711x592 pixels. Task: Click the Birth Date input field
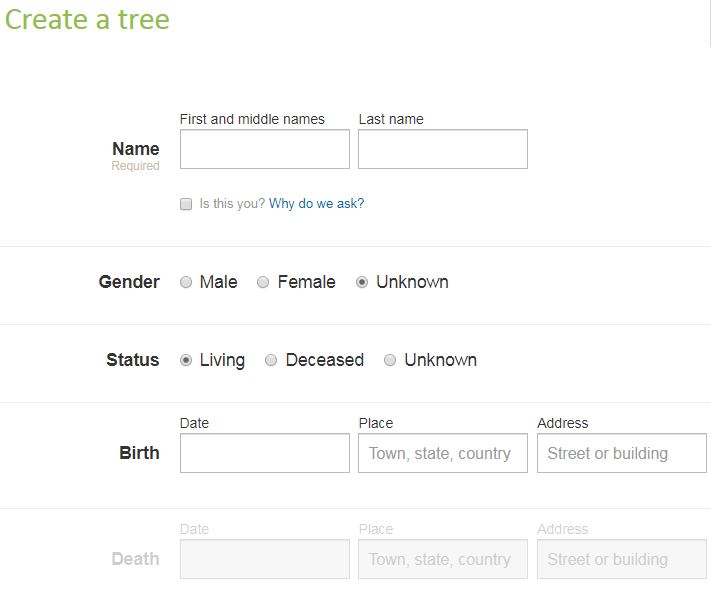(264, 453)
